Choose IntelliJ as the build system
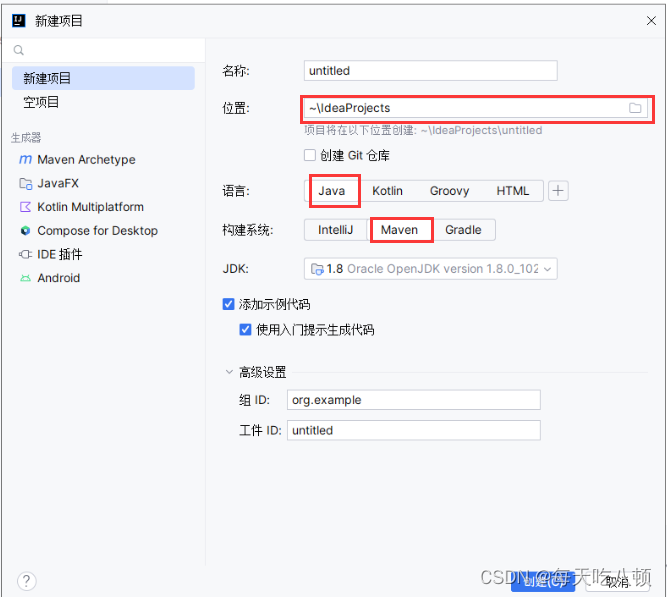 click(x=336, y=230)
